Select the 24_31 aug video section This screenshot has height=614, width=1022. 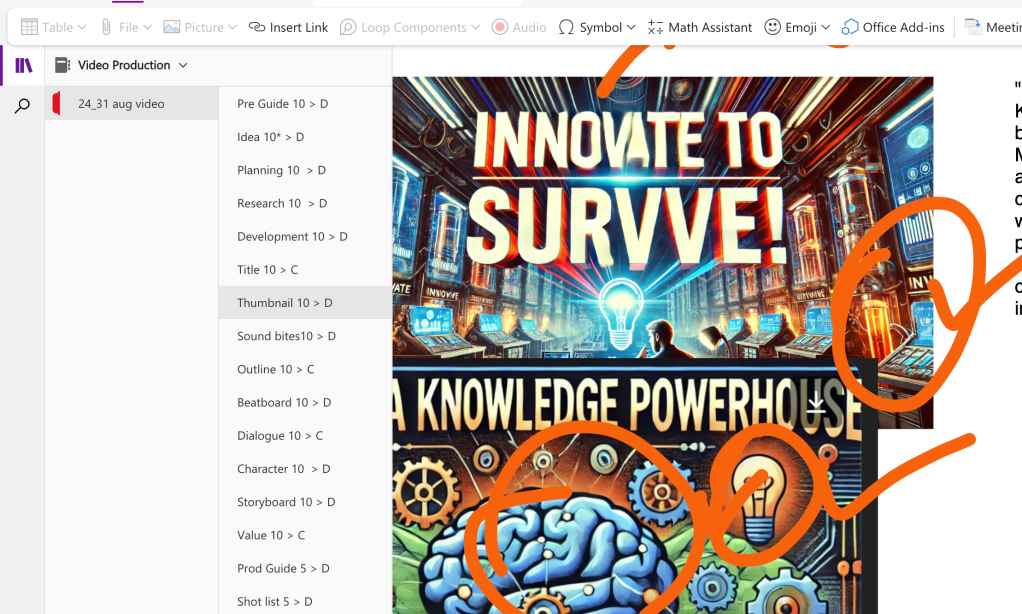[132, 104]
